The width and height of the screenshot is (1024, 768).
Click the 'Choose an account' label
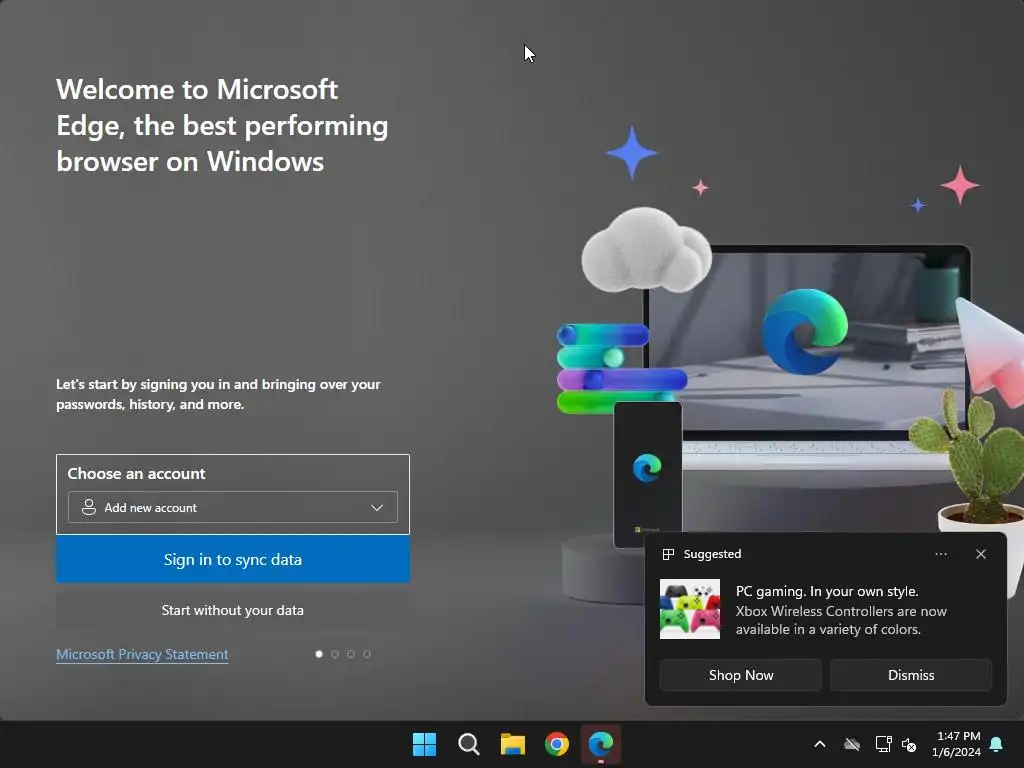[x=136, y=473]
